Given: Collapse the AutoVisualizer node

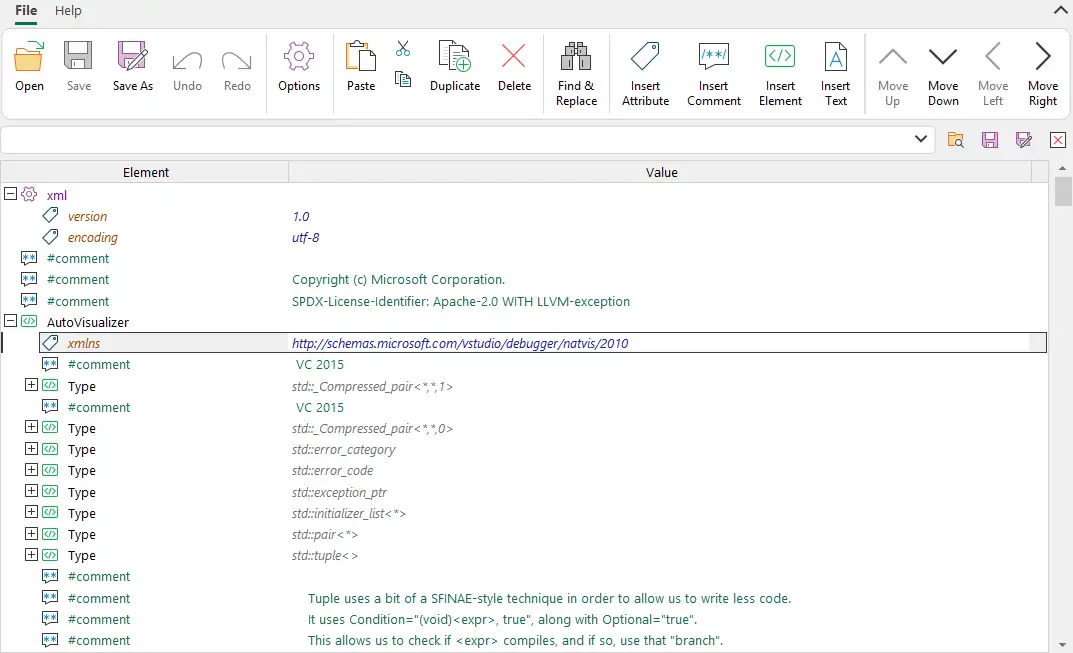Looking at the screenshot, I should (10, 320).
